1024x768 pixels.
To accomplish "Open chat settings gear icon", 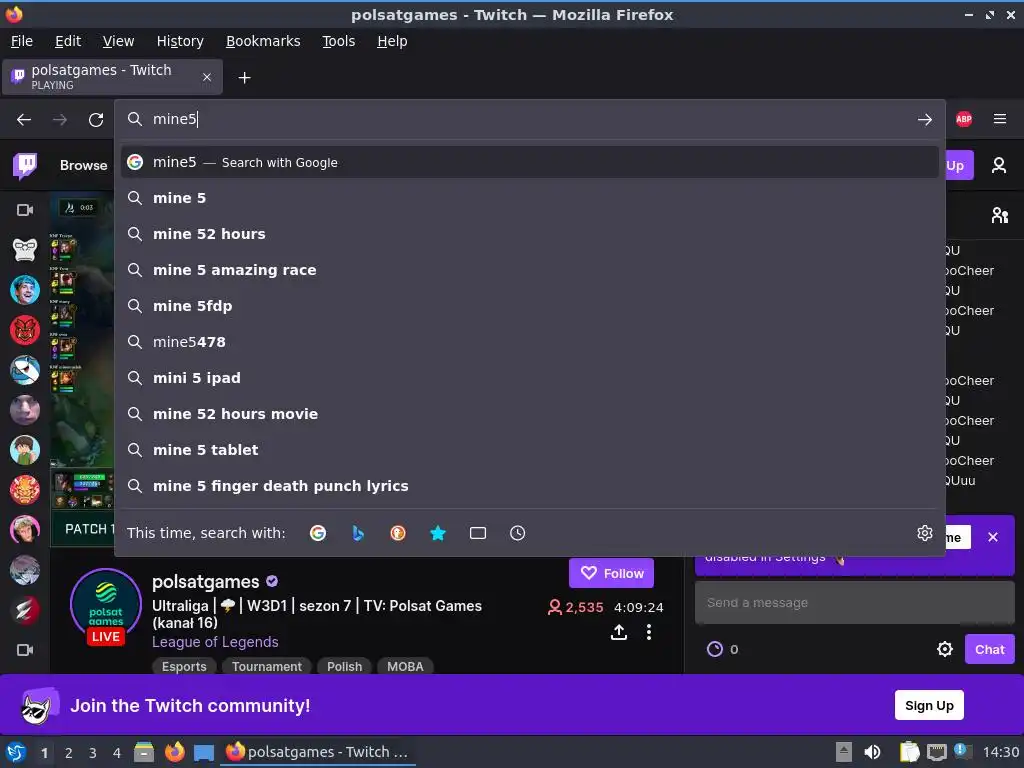I will click(x=944, y=649).
